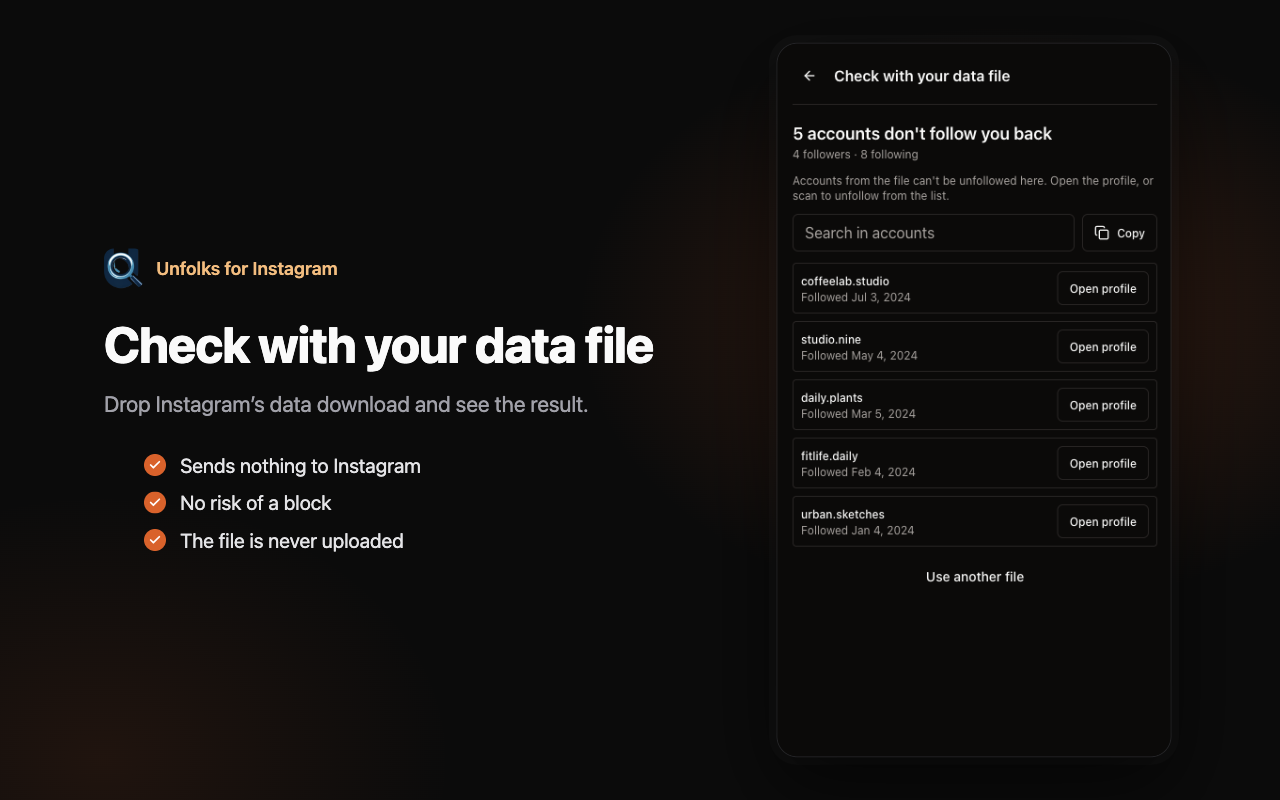Open profile for fitlife.daily
The width and height of the screenshot is (1280, 800).
coord(1103,464)
